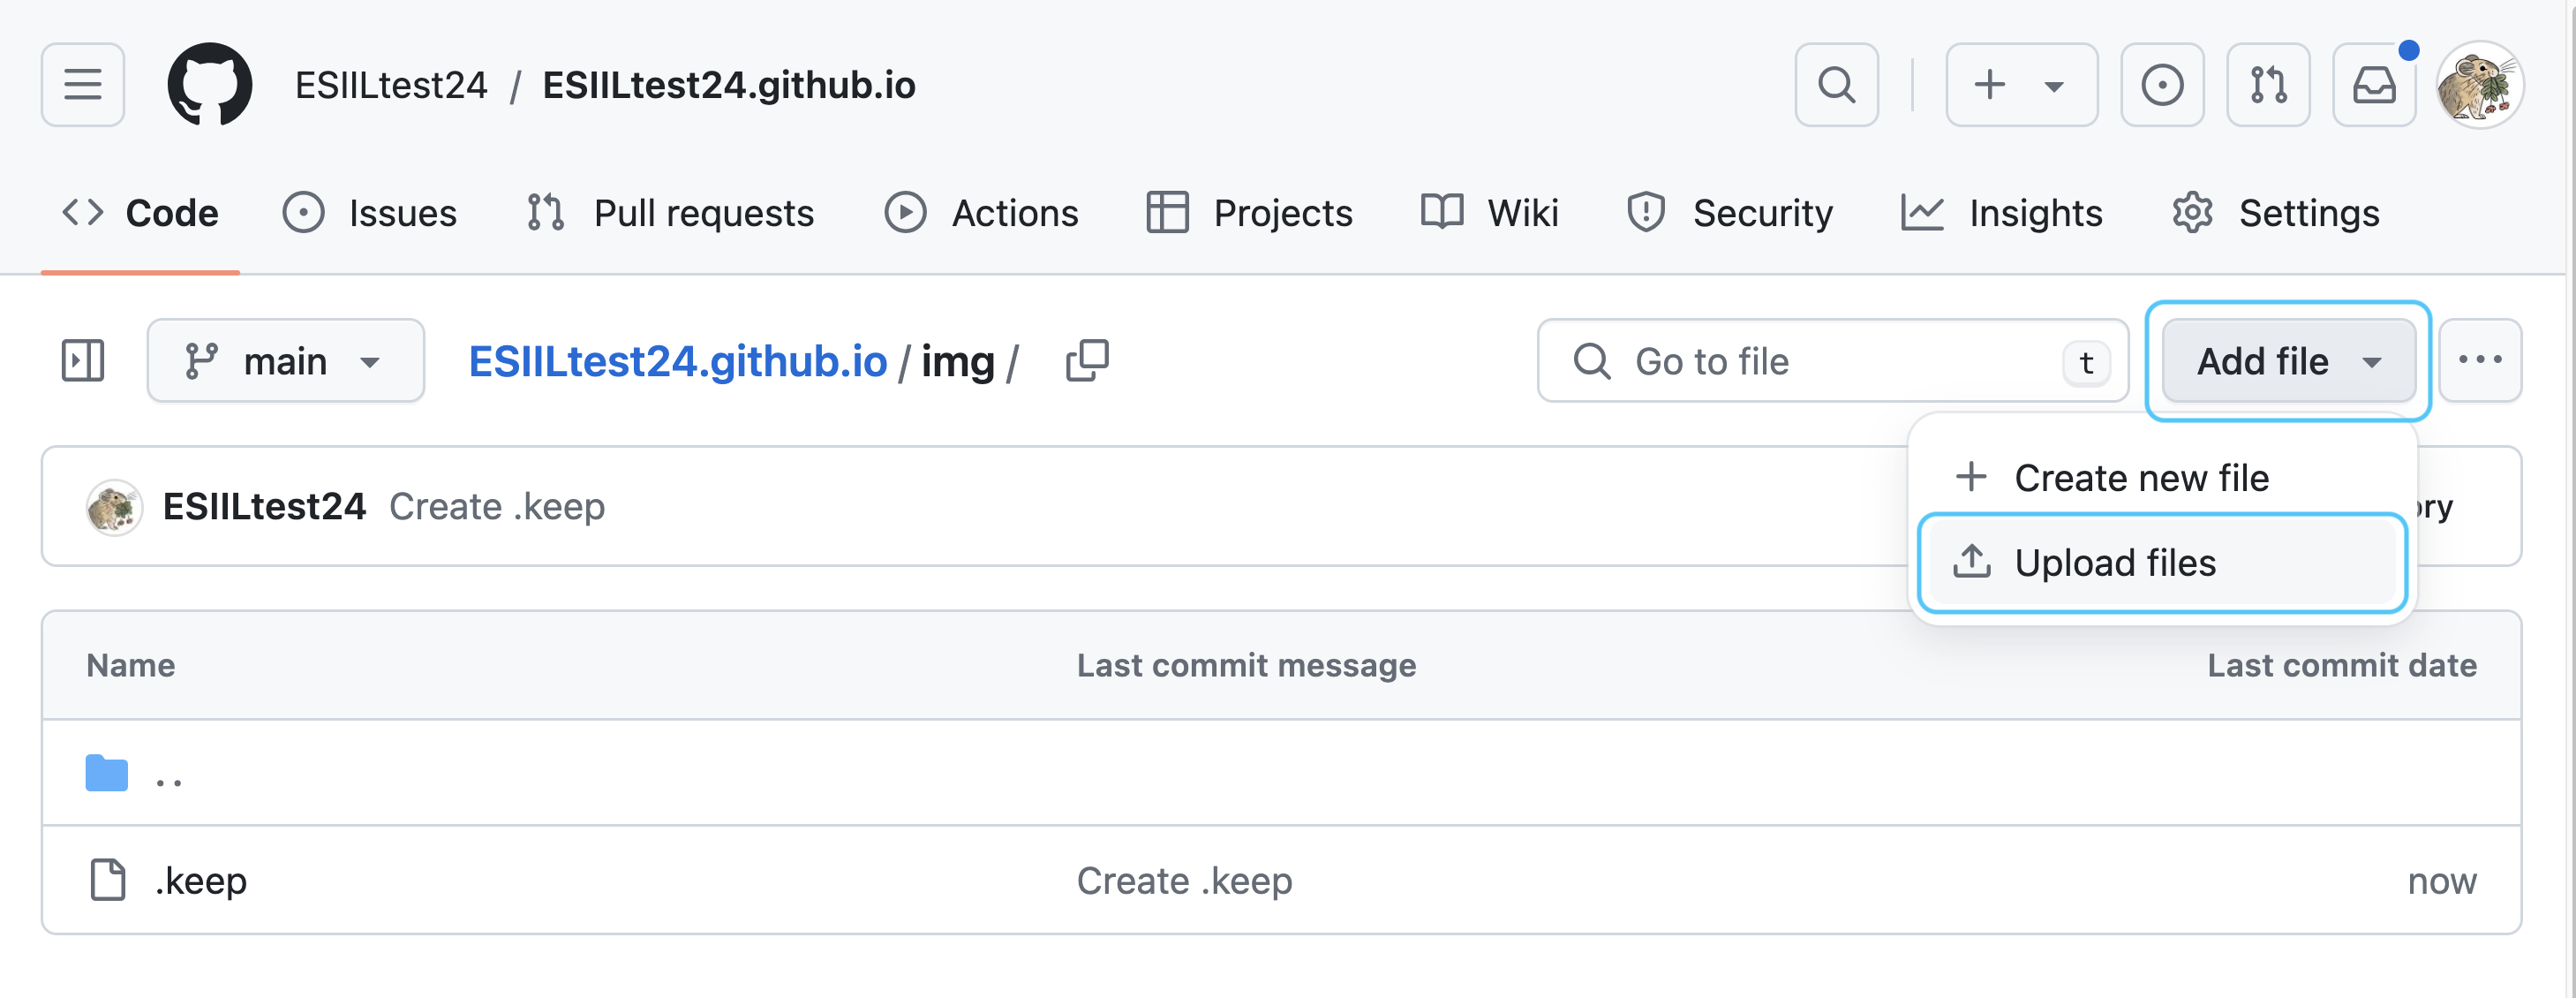Open the notifications inbox icon
The image size is (2576, 998).
point(2374,85)
